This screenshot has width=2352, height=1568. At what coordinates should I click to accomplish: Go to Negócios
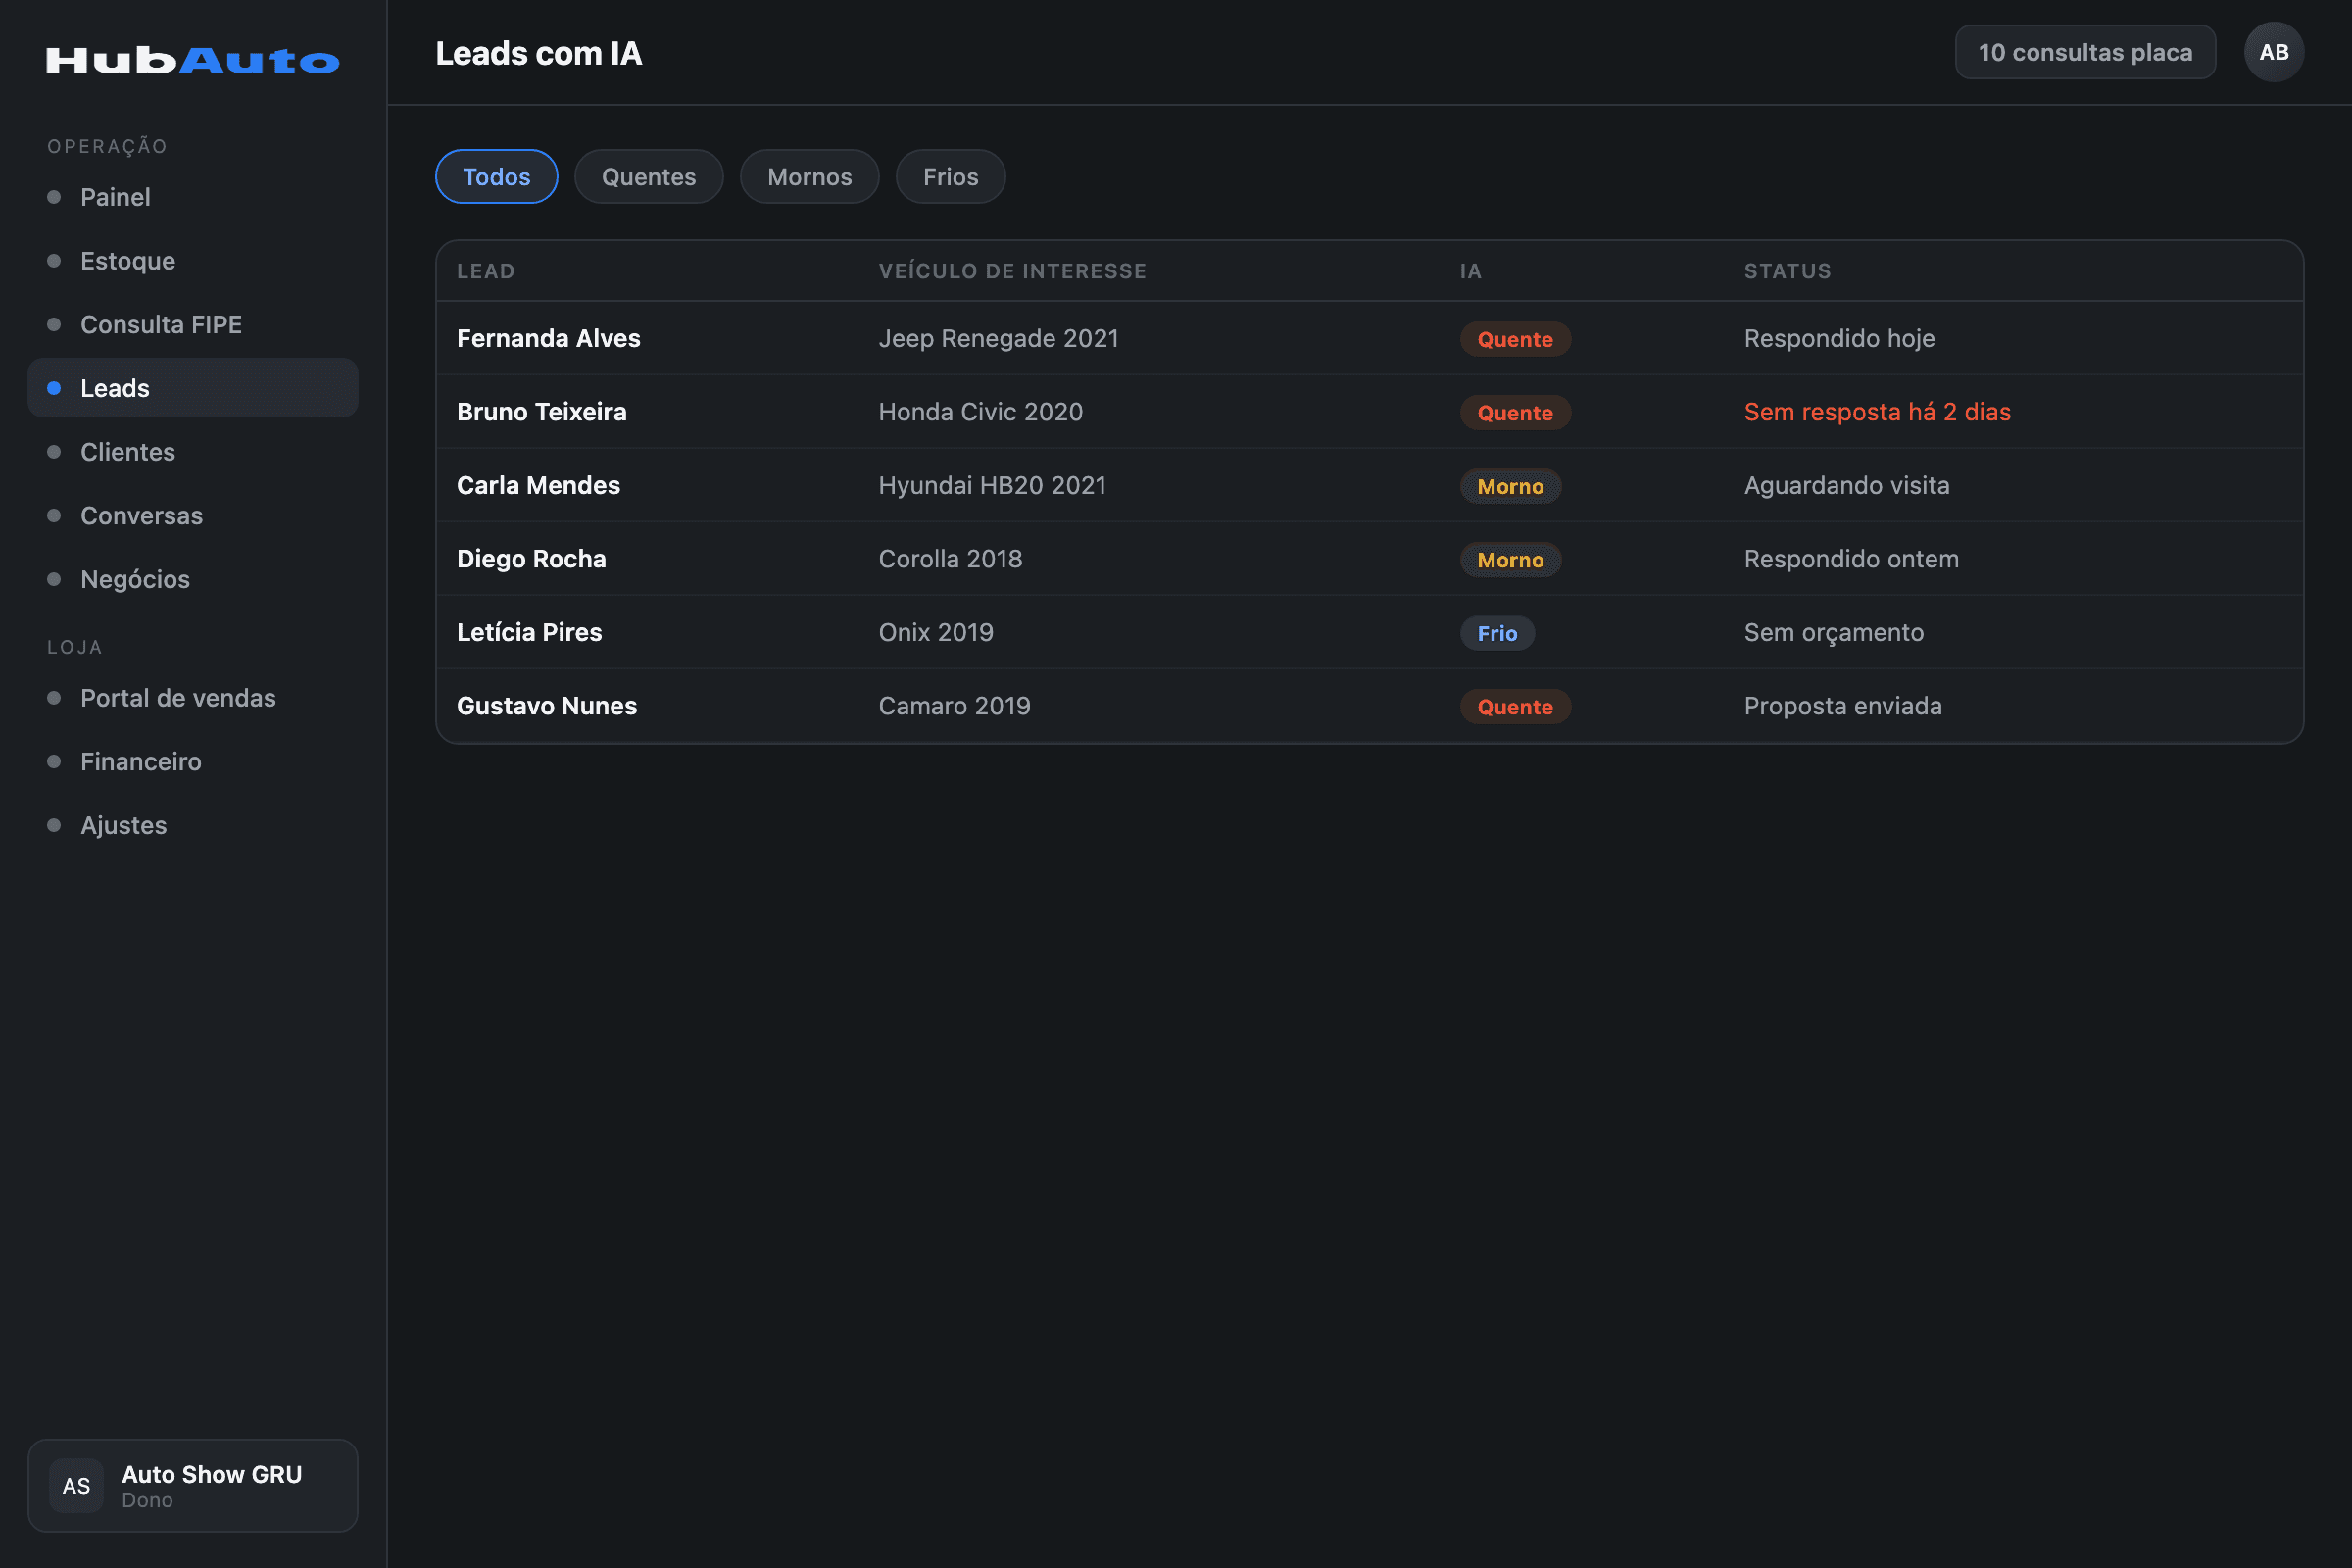(x=193, y=579)
